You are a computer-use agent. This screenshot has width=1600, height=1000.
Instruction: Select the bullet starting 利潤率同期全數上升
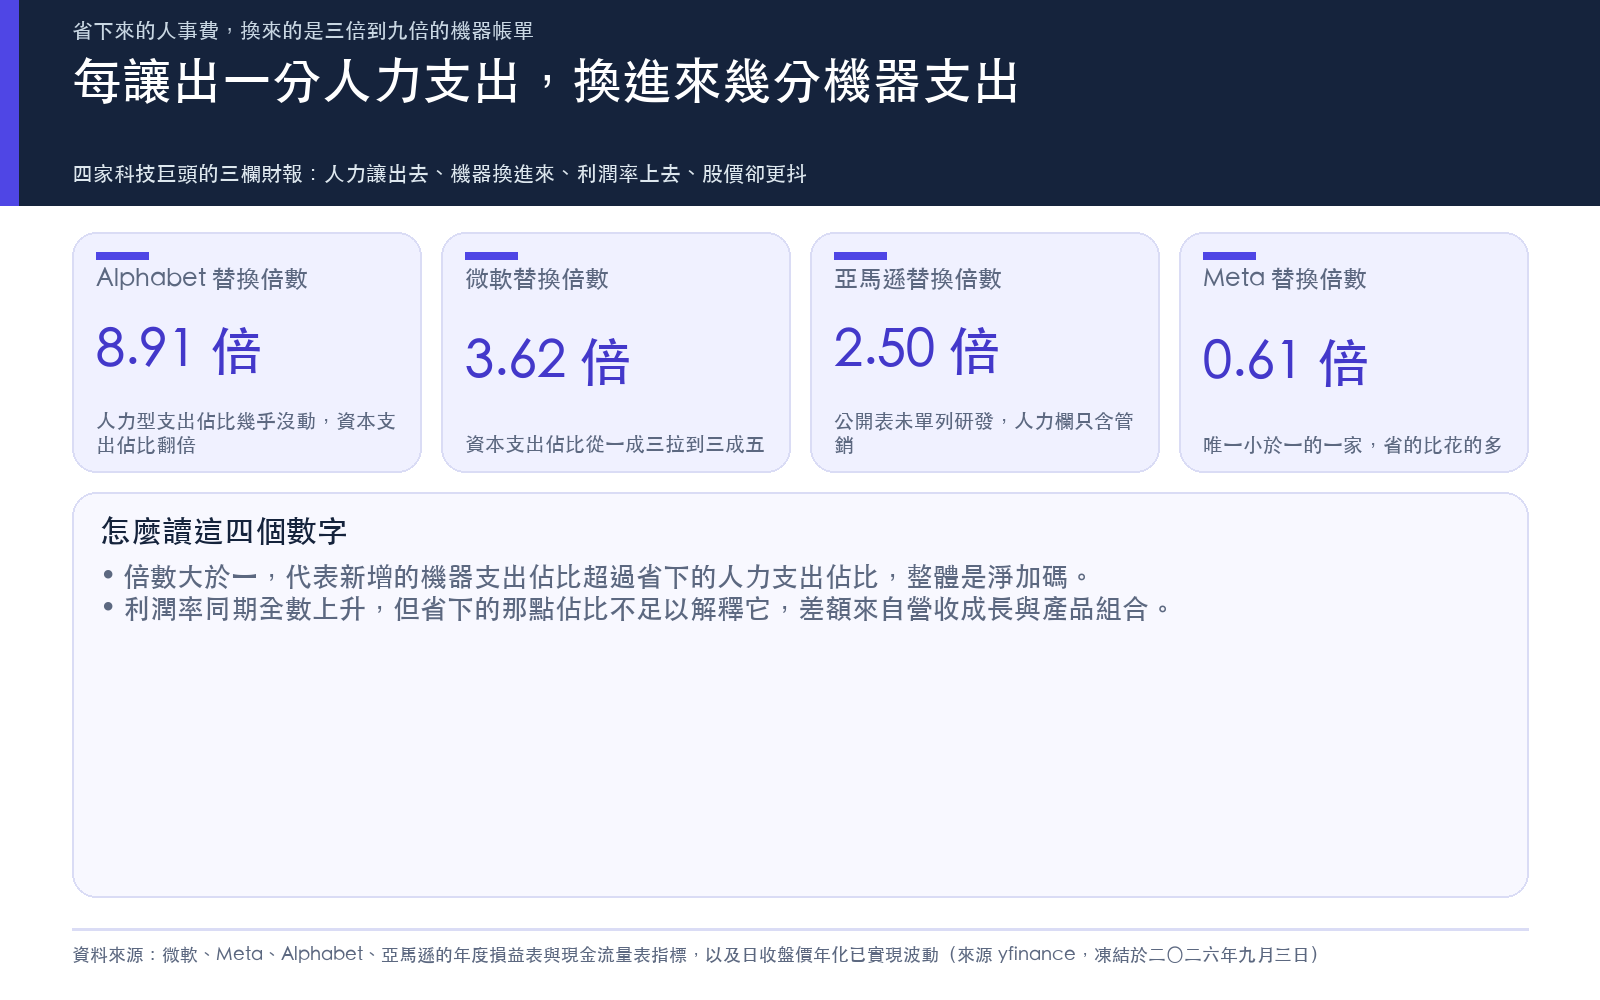pyautogui.click(x=637, y=609)
